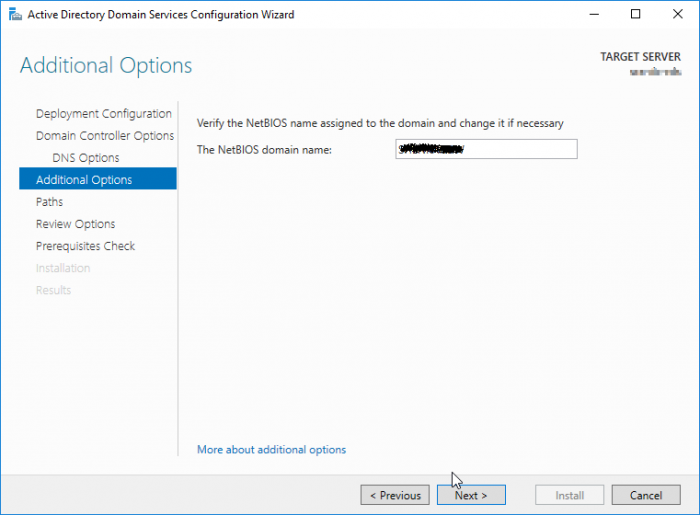Go to Paths step
Image resolution: width=700 pixels, height=515 pixels.
click(x=50, y=202)
